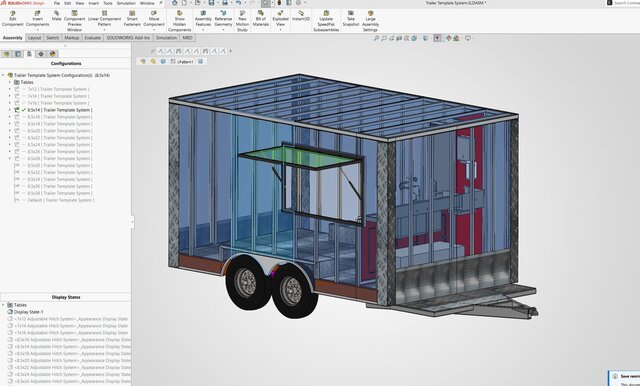Click the Take Snapshot tool

point(351,19)
